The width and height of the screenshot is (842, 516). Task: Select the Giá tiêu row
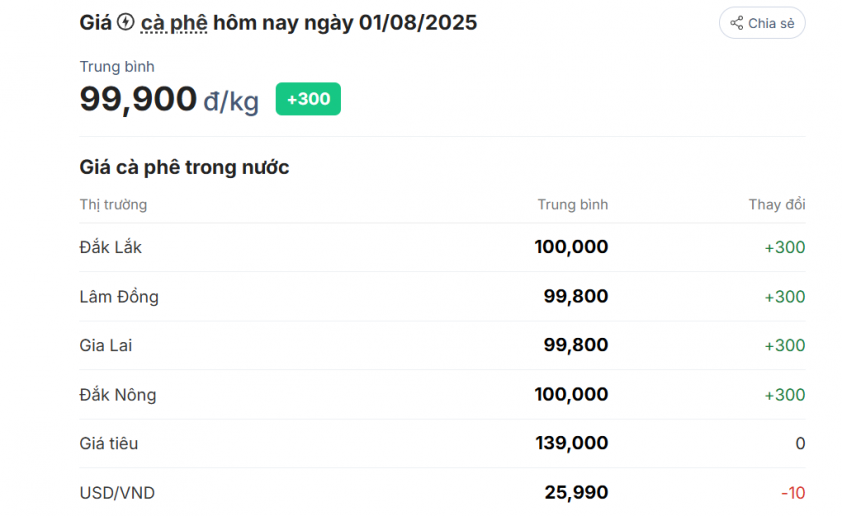coord(442,444)
